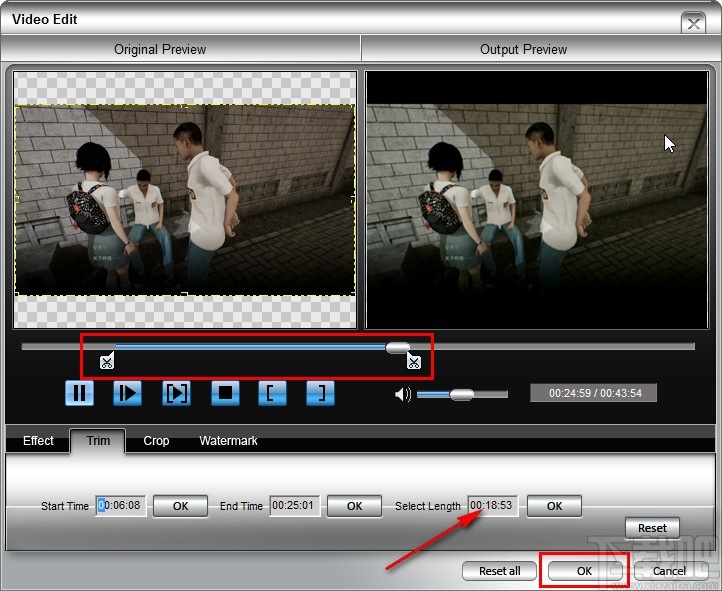Click the original preview video frame
The height and width of the screenshot is (591, 722).
185,200
